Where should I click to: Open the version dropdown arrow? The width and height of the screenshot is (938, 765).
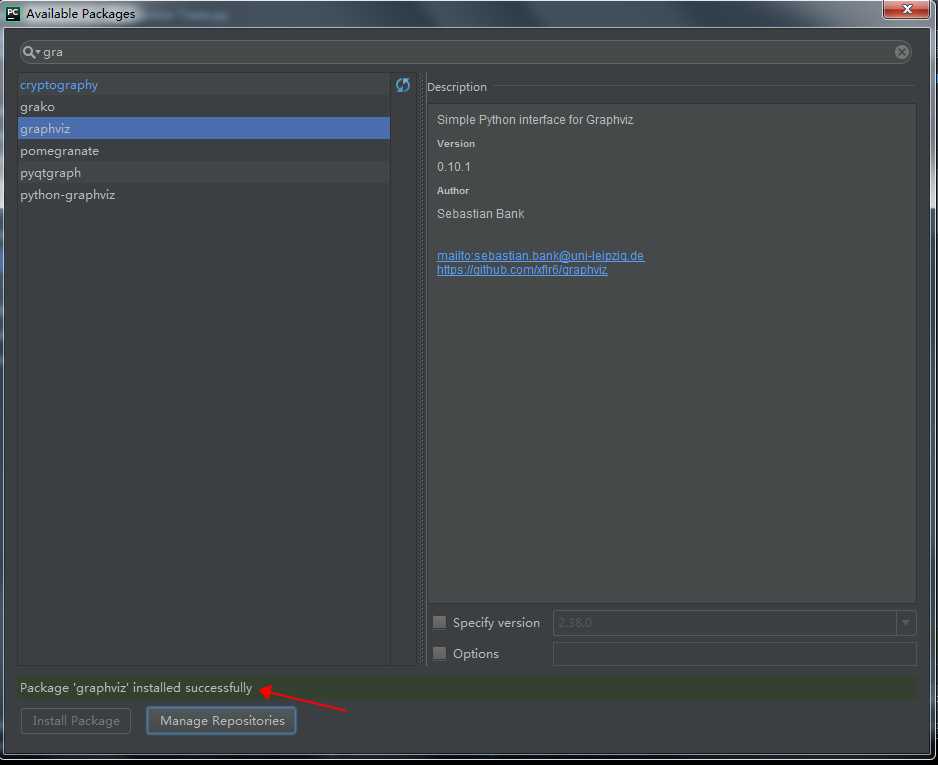tap(906, 623)
